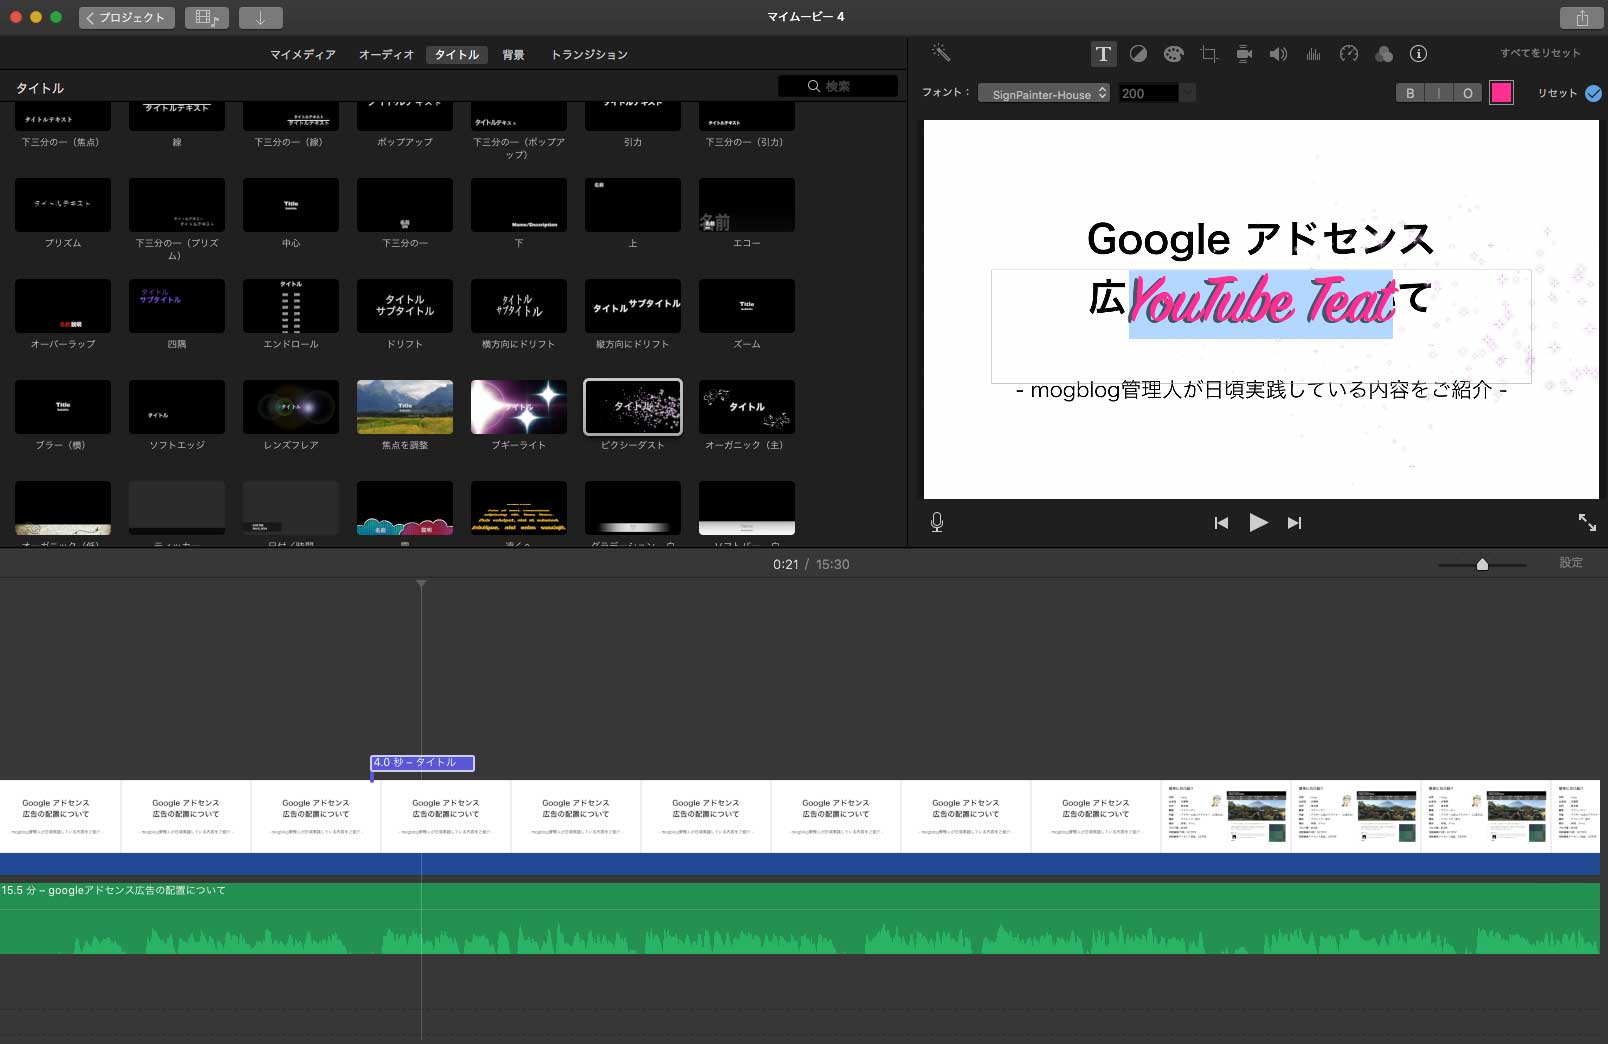Select the オーガニック(主) title thumbnail
1608x1044 pixels.
747,407
